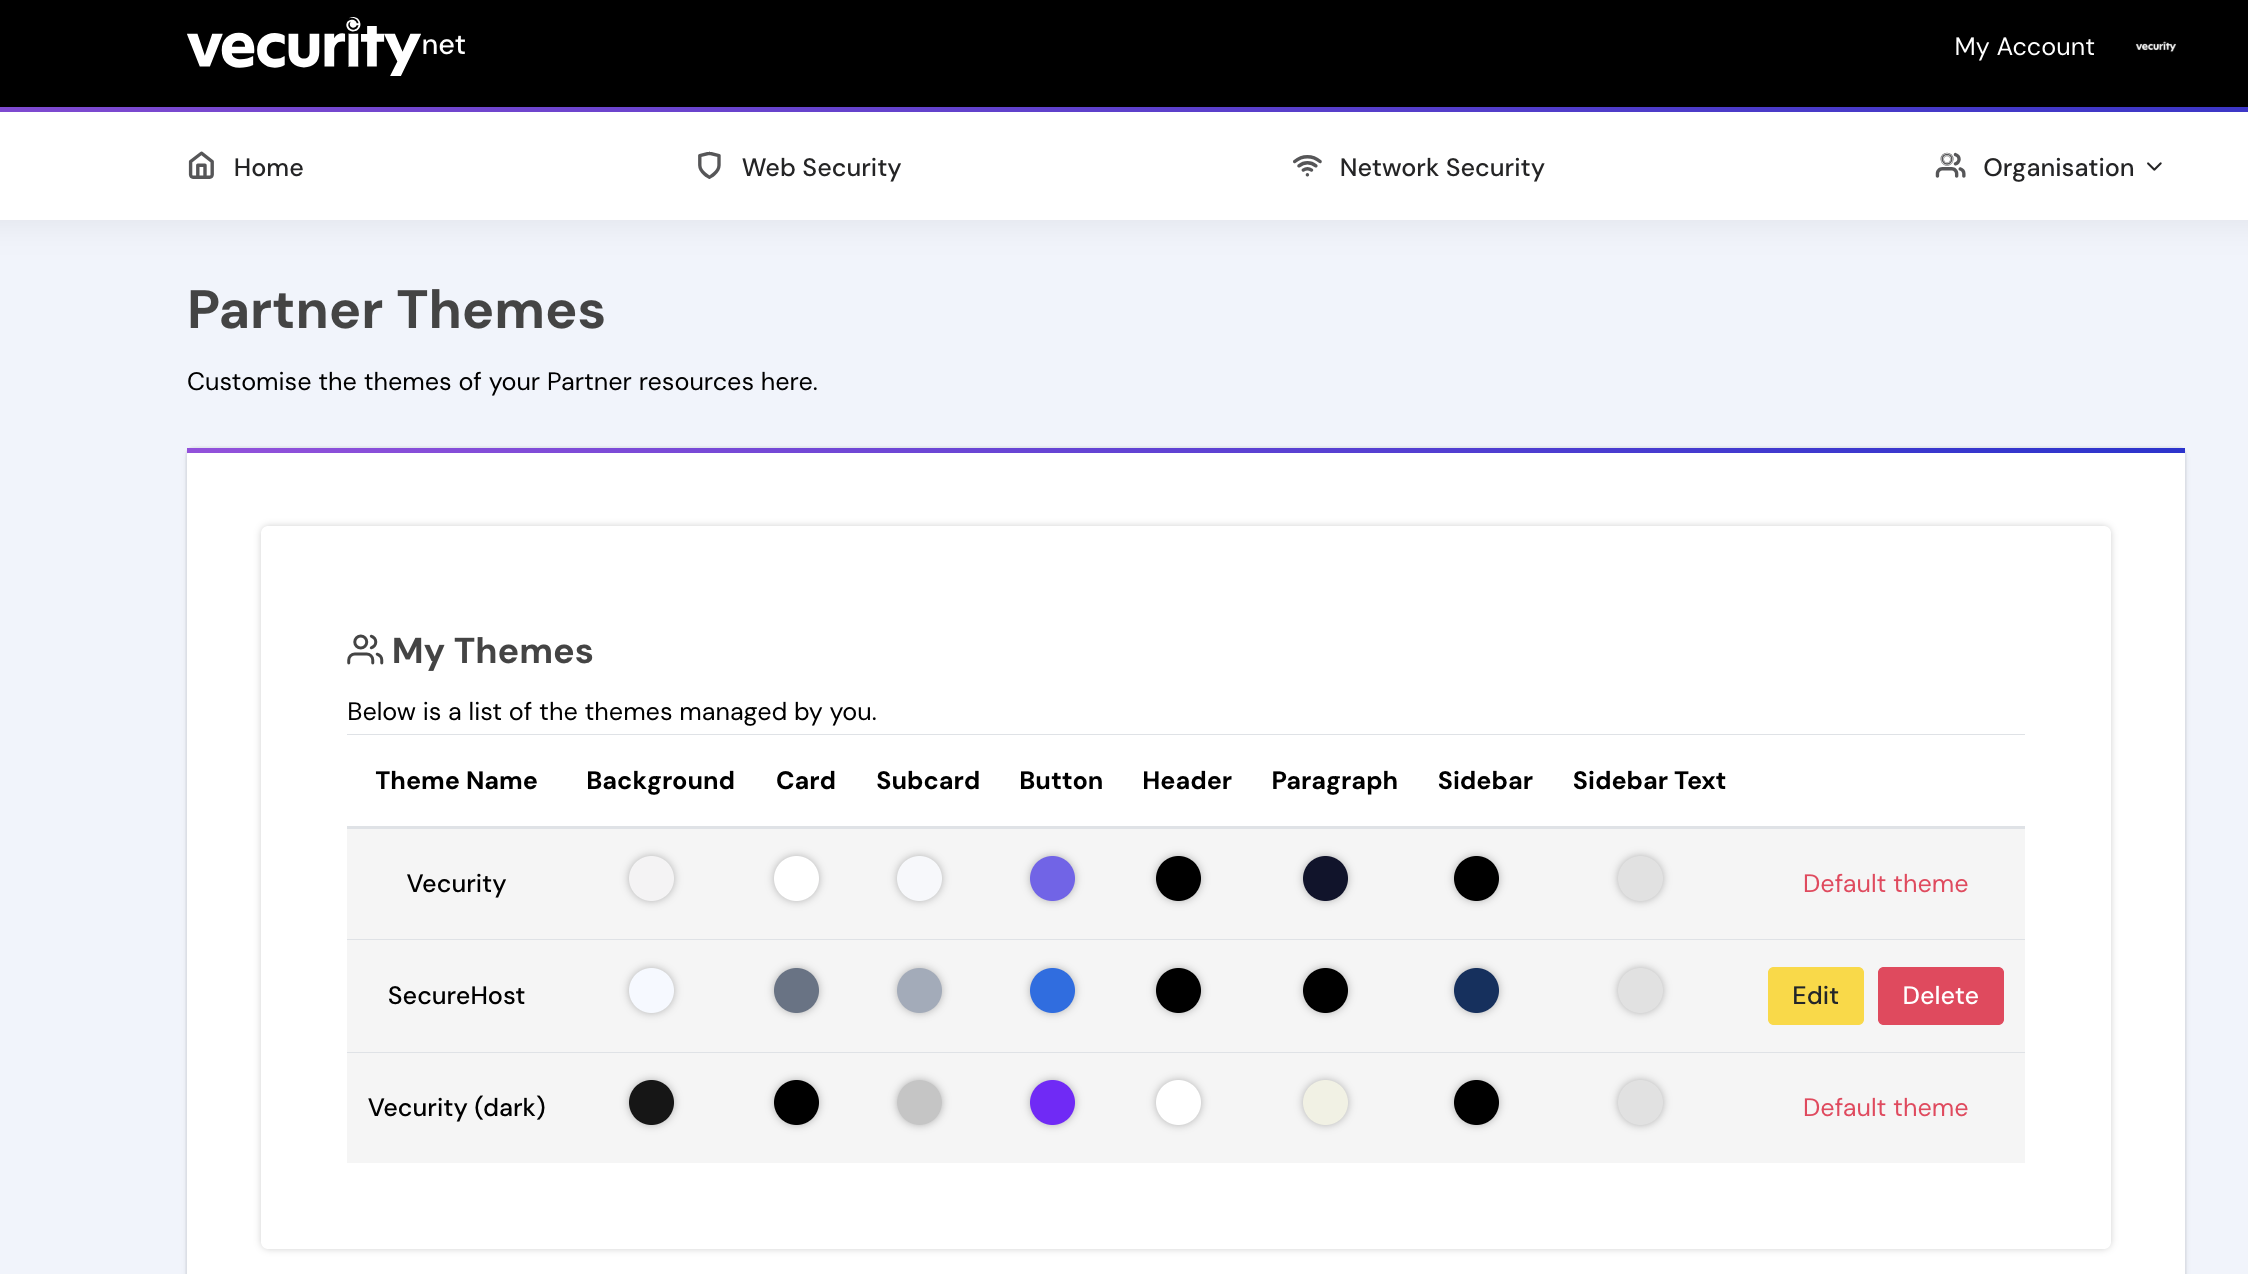Screen dimensions: 2248x1274
Task: Click Edit on the SecureHost theme
Action: click(1814, 995)
